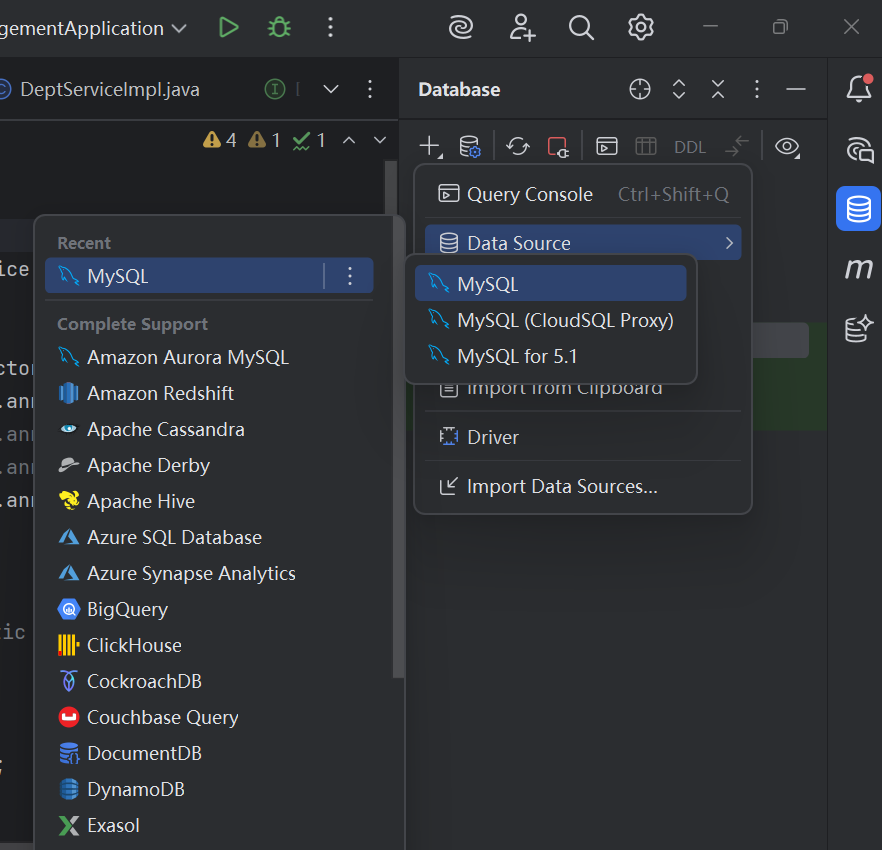Start debugging with the bug icon
This screenshot has width=882, height=850.
click(279, 27)
